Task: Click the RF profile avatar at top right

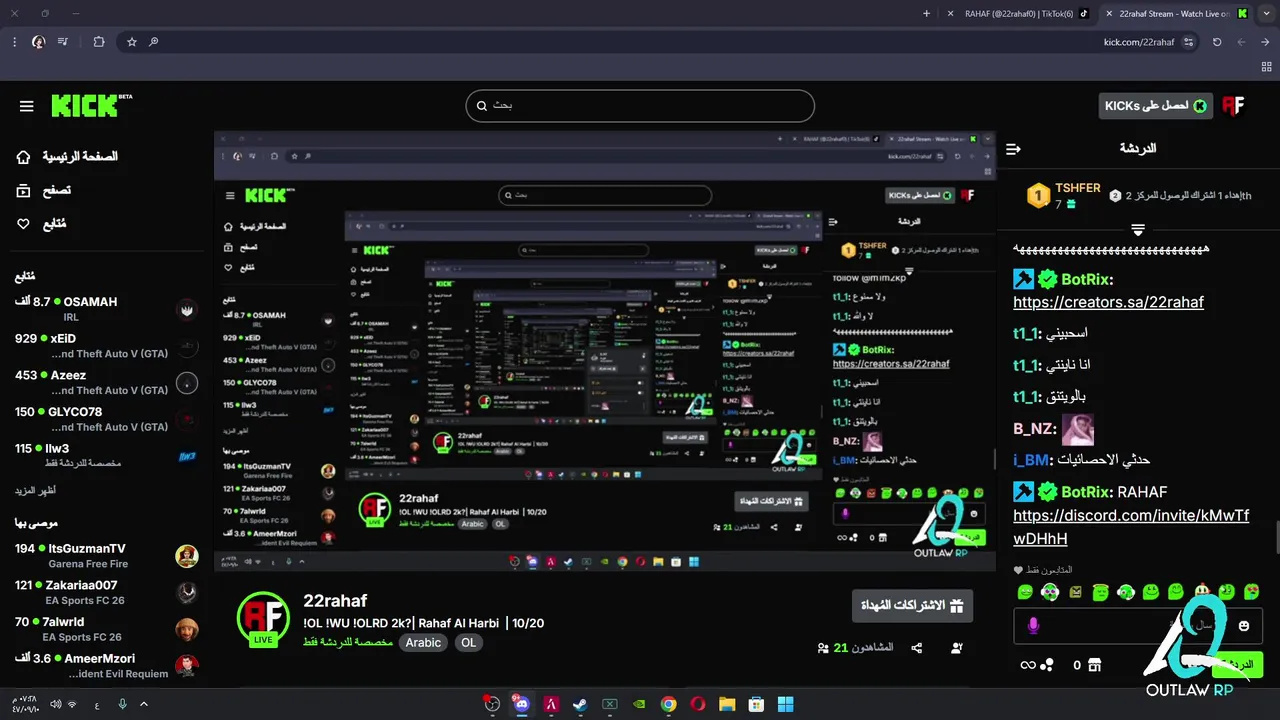Action: [x=1233, y=106]
